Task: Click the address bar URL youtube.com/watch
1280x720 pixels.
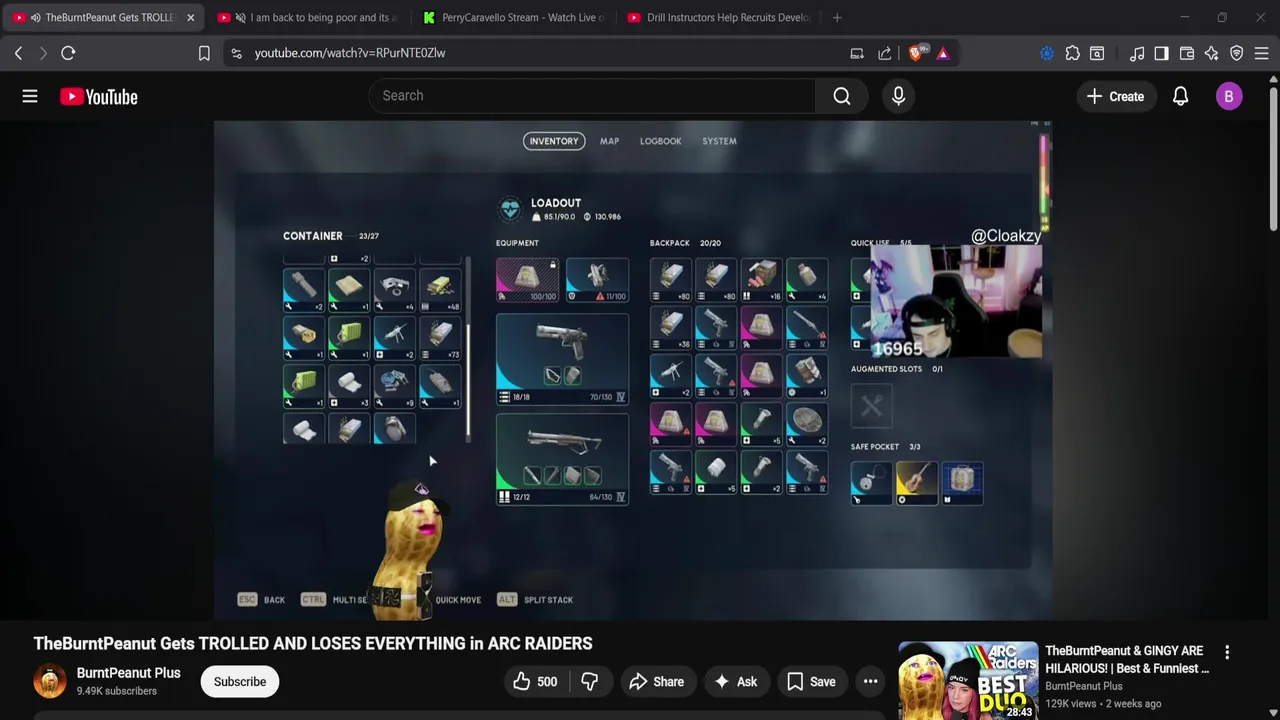Action: click(350, 53)
